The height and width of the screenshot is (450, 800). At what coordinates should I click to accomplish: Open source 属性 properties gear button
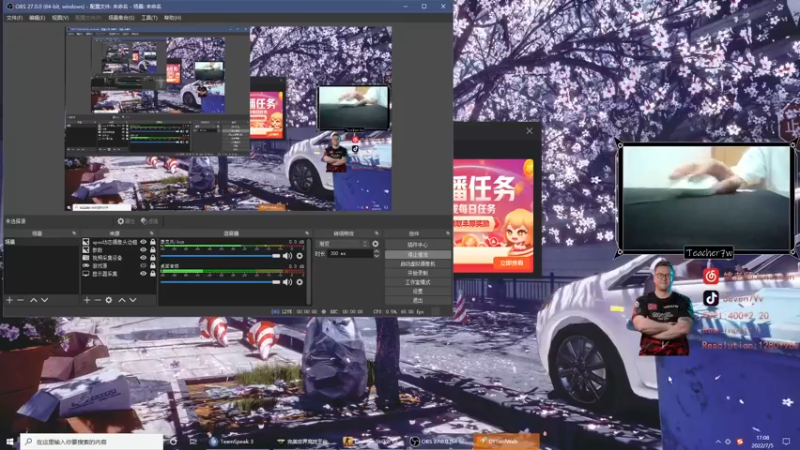[126, 221]
